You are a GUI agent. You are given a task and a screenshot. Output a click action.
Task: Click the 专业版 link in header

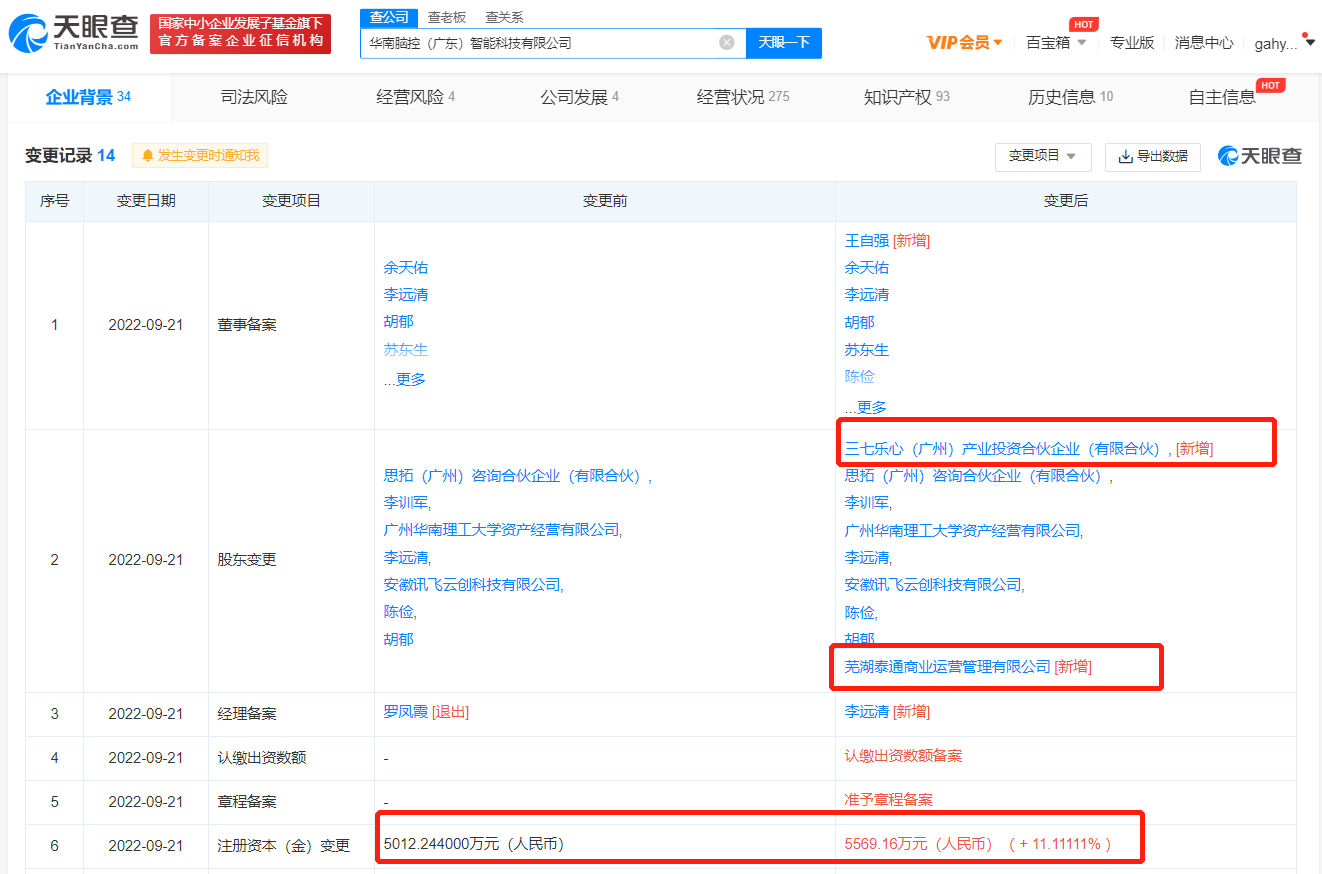[x=1132, y=42]
